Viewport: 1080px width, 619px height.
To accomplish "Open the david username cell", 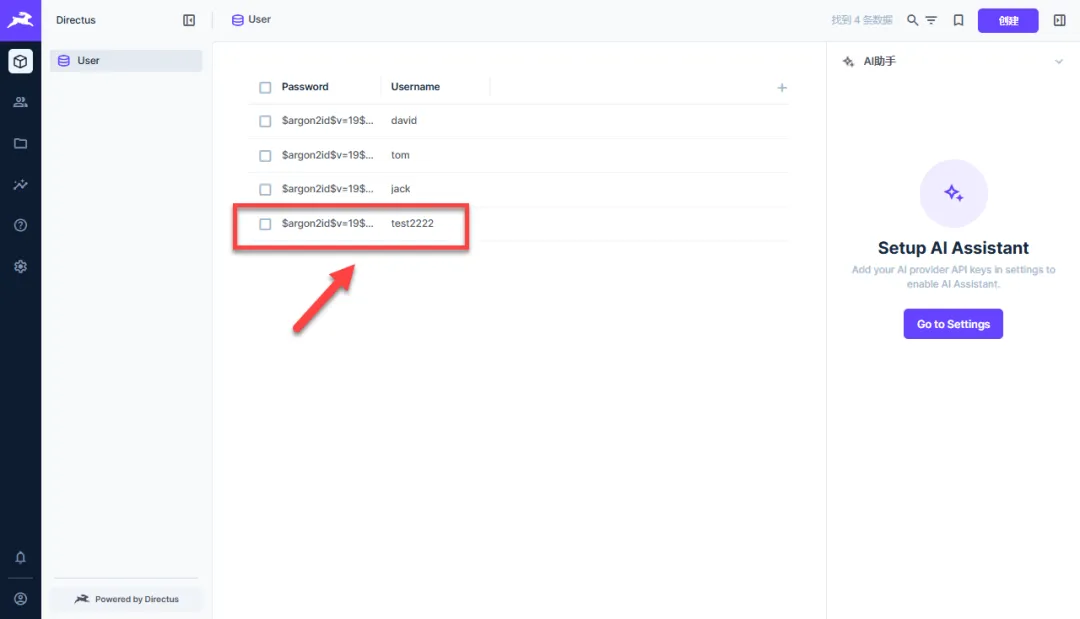I will pyautogui.click(x=404, y=120).
